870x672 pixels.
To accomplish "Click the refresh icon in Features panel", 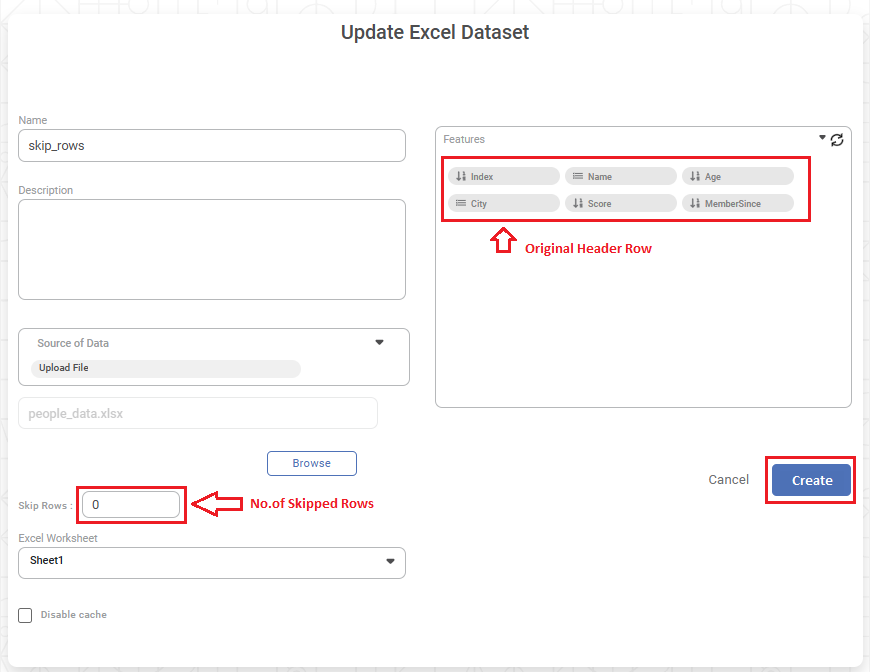I will 837,140.
